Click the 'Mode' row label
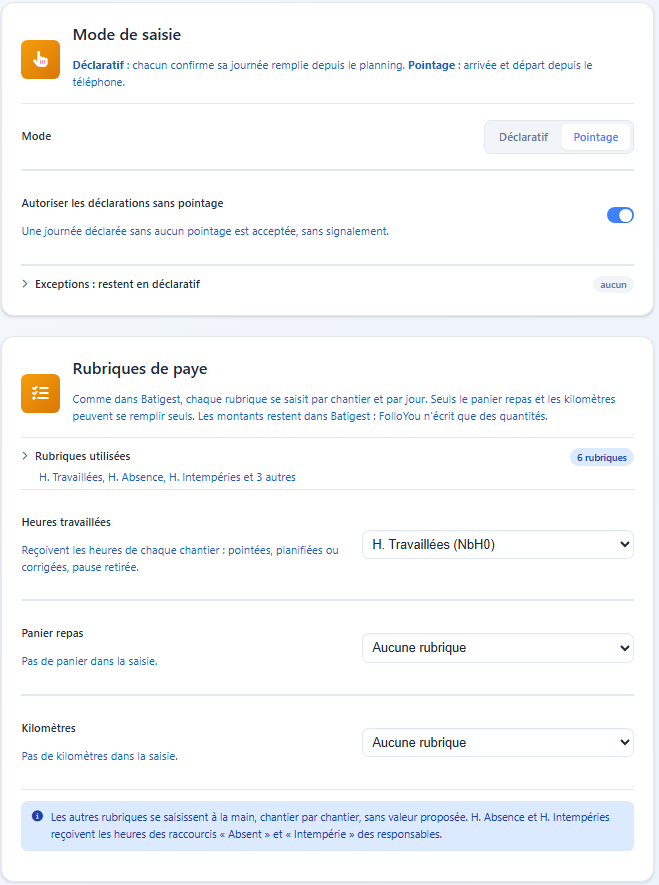659x885 pixels. click(36, 136)
